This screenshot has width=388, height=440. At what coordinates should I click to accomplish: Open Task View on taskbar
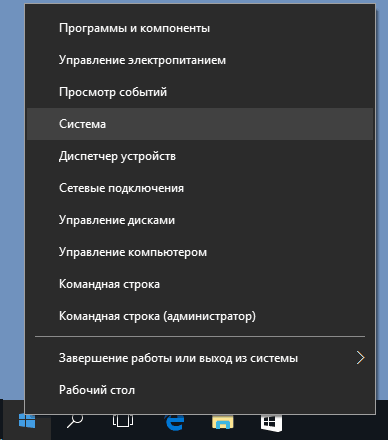(x=123, y=421)
